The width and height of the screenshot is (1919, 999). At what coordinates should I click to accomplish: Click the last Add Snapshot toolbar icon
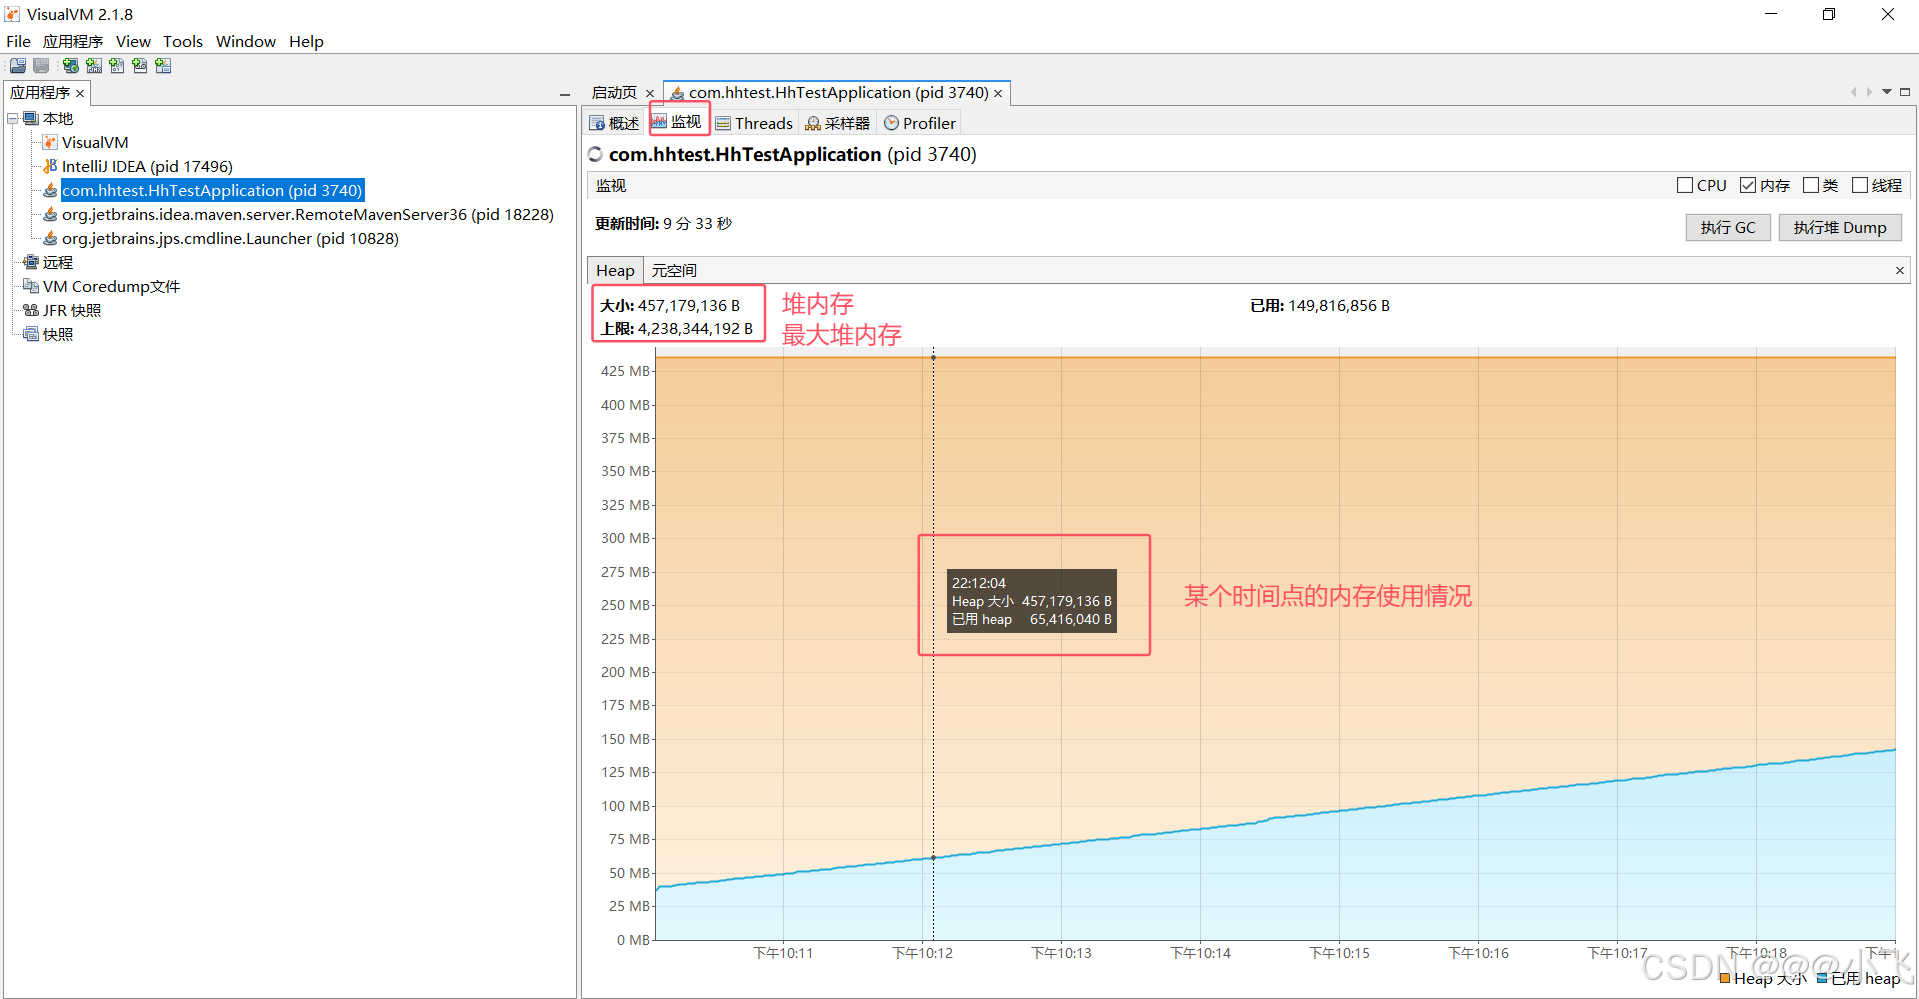(163, 66)
